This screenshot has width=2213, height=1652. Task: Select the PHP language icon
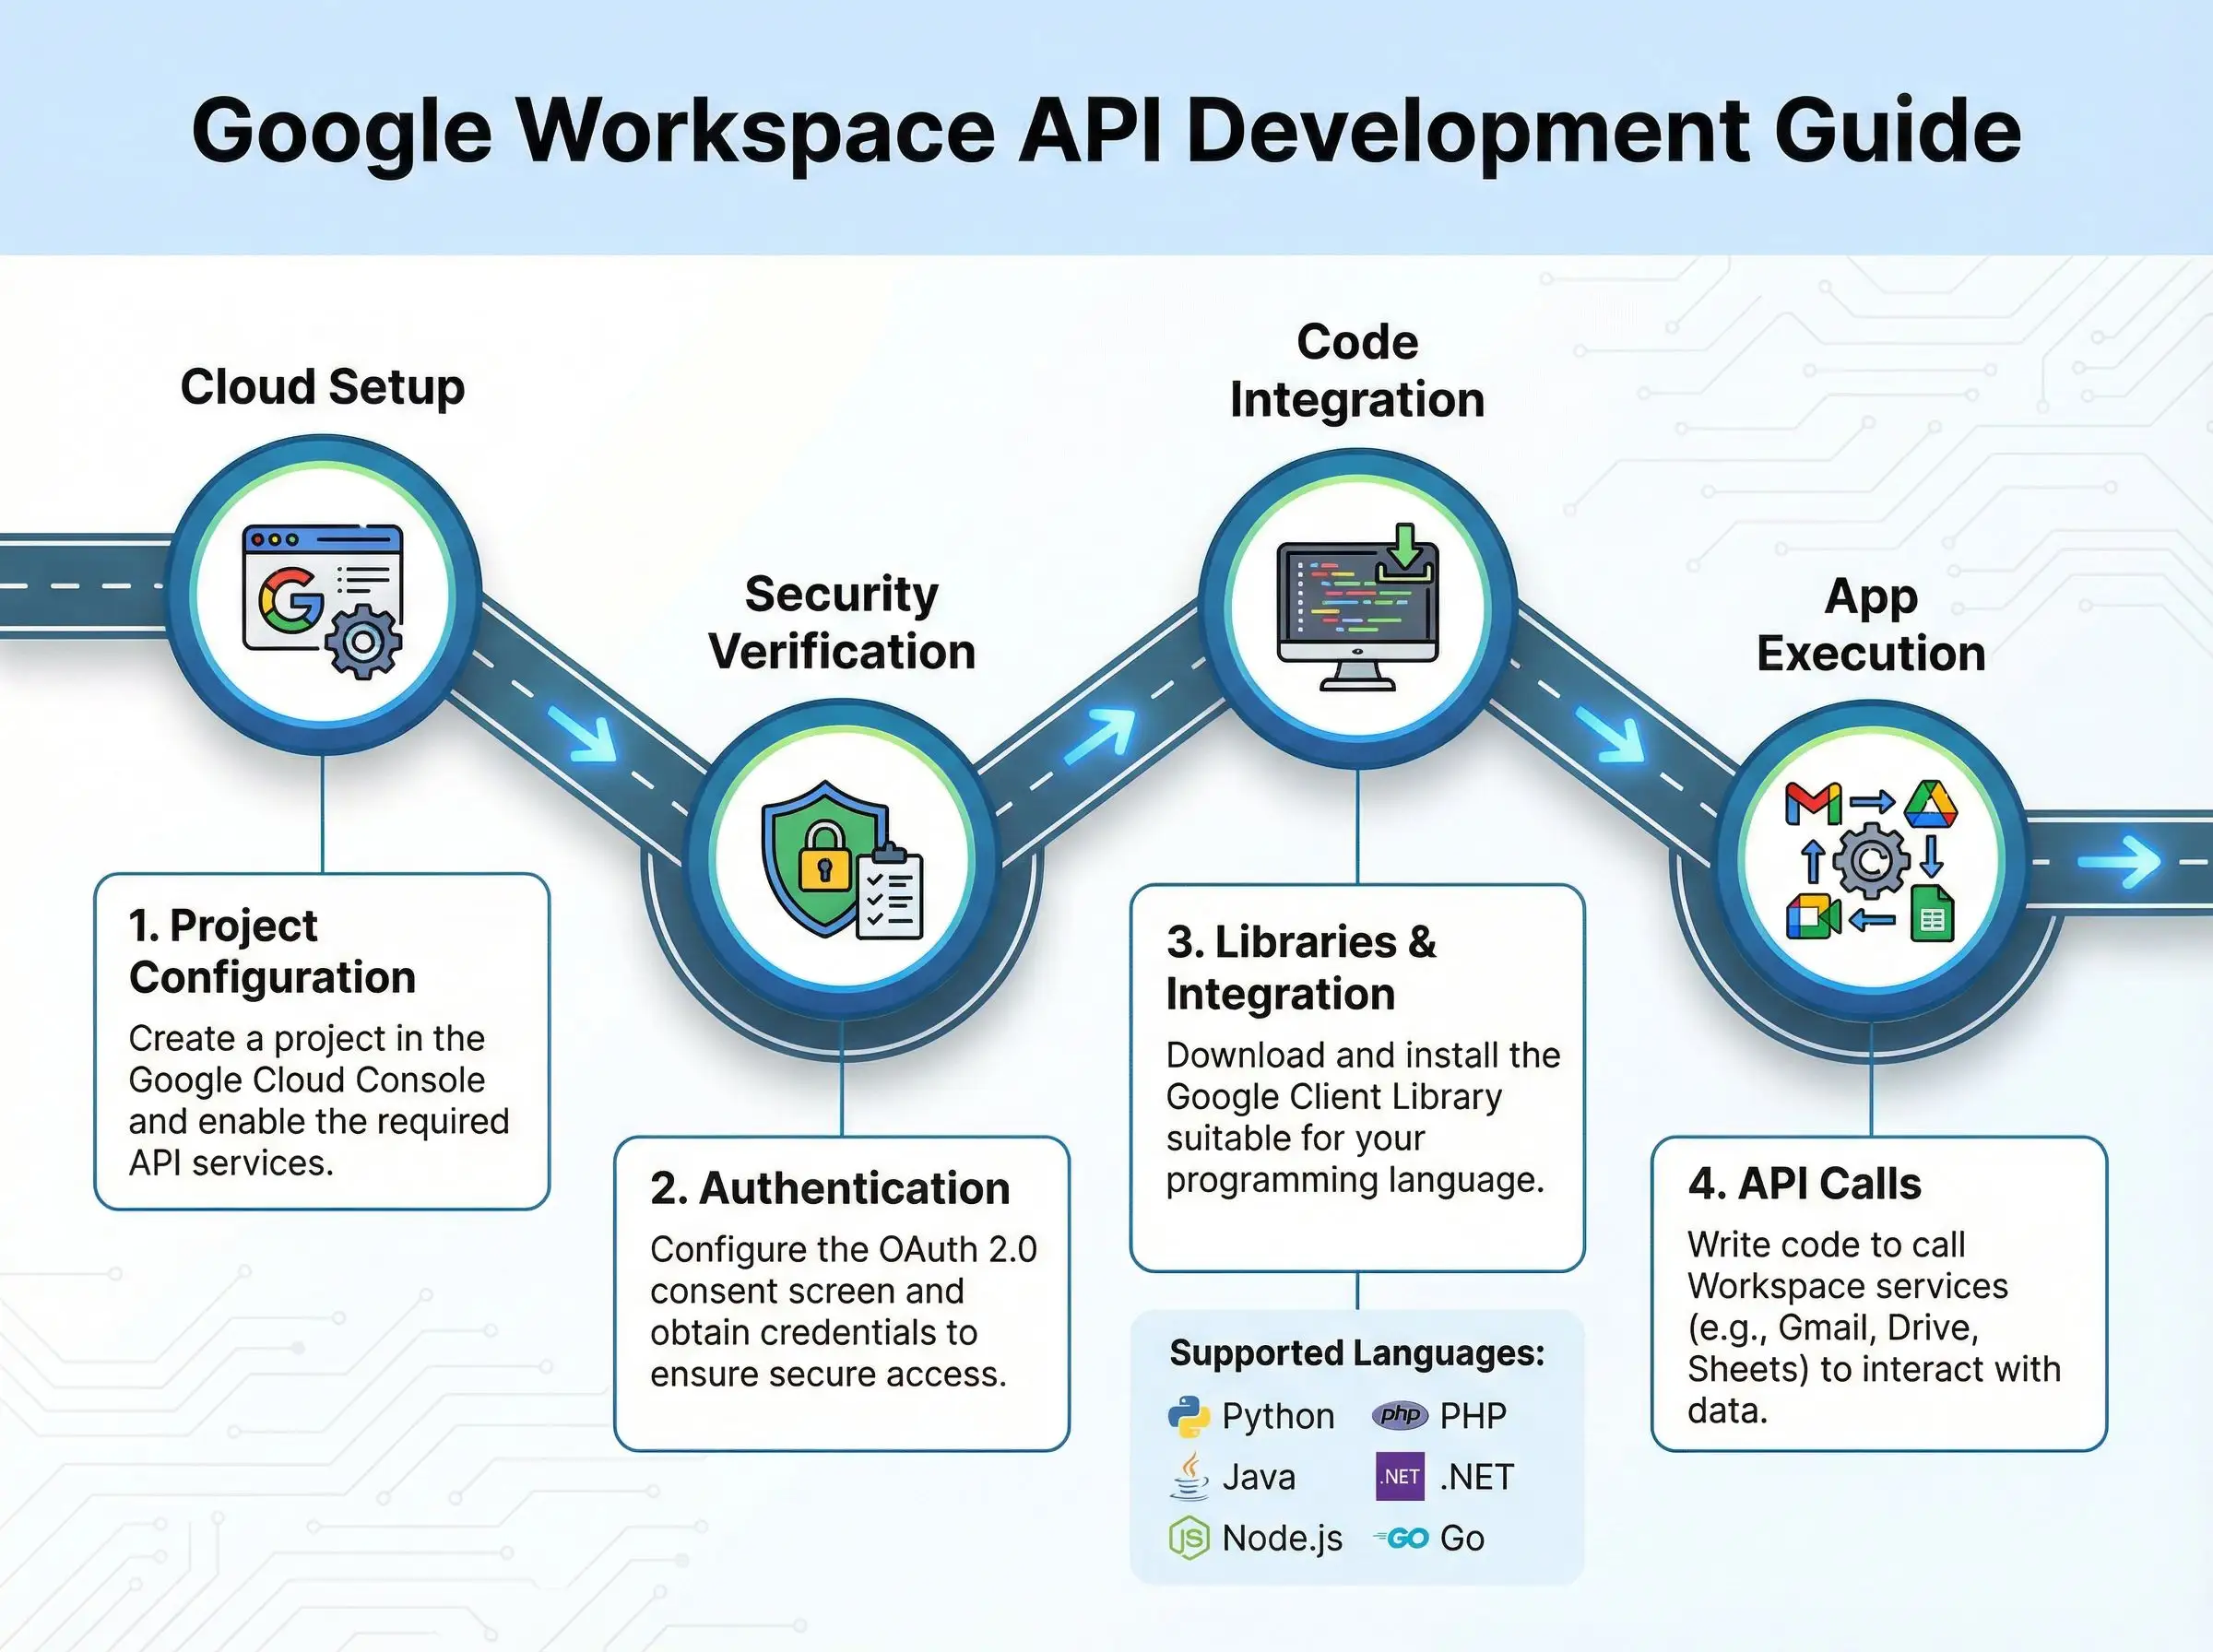(1400, 1414)
